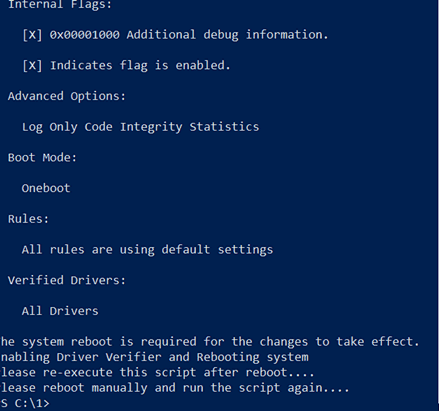Click the Rules heading
Screen dimensions: 439x411
point(28,219)
